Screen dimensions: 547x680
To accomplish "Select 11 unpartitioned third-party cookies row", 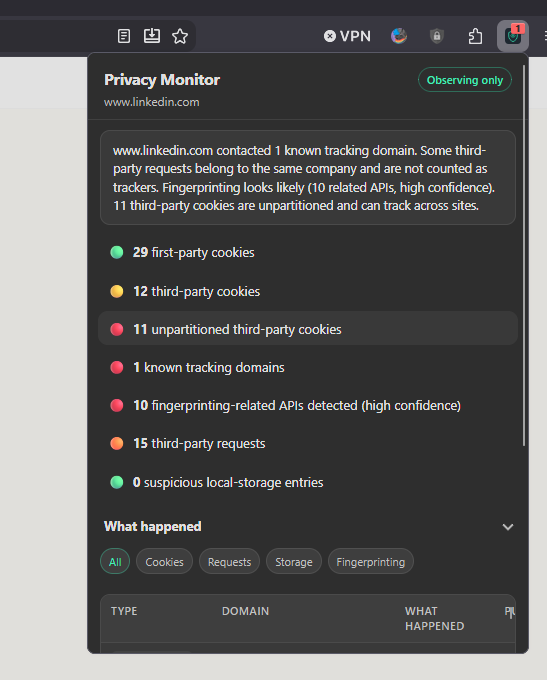I will pyautogui.click(x=308, y=329).
